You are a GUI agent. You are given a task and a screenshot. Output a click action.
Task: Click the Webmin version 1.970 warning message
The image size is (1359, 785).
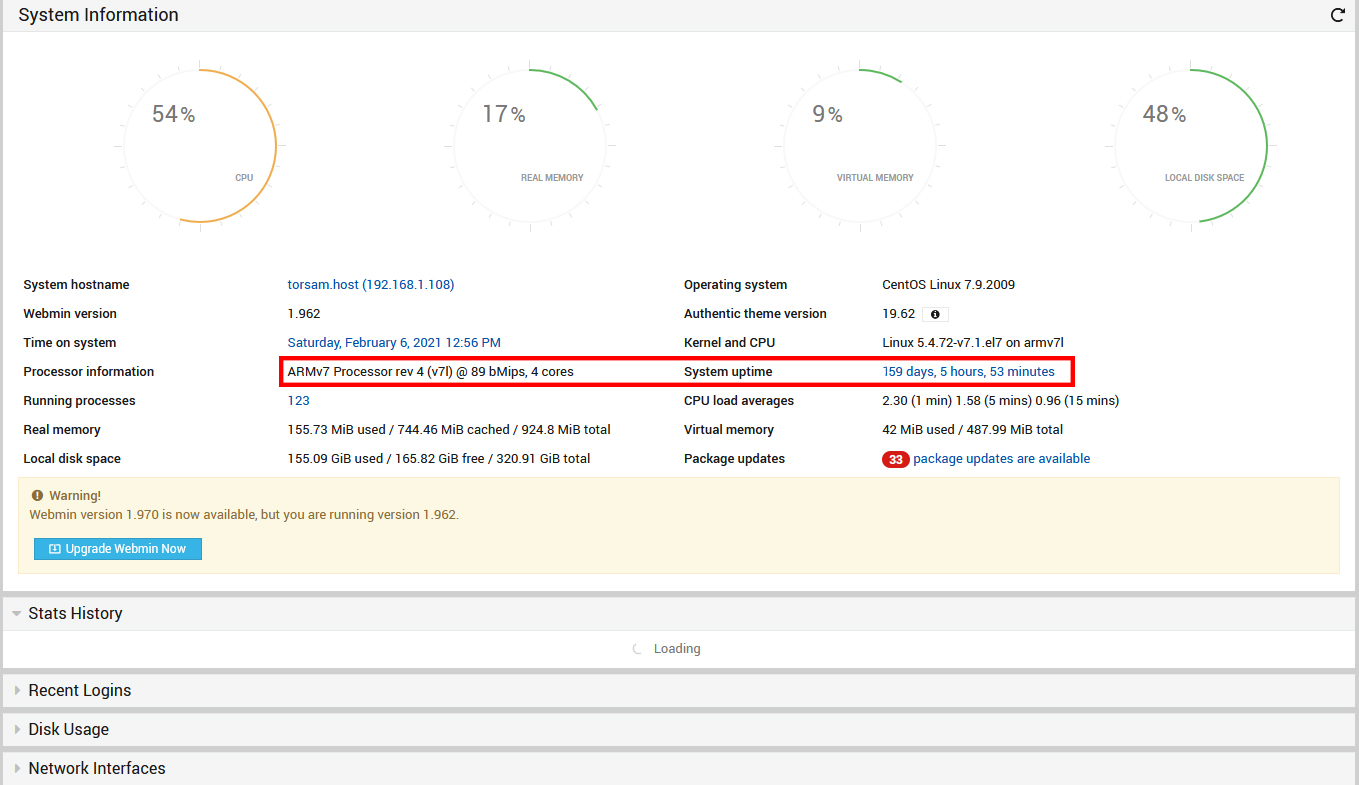244,515
